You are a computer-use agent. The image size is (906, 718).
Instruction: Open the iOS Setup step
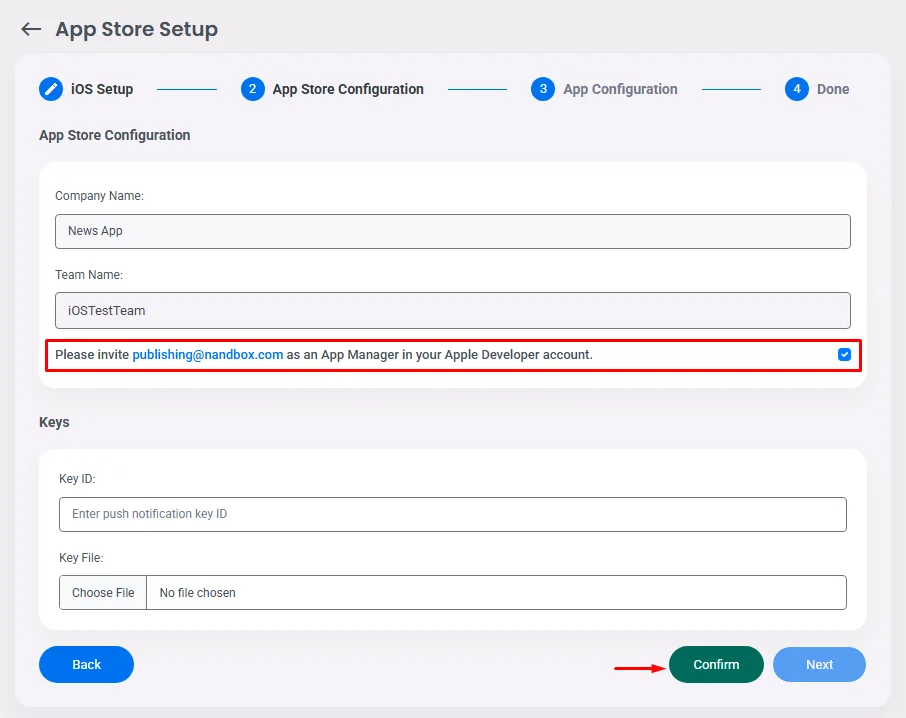coord(101,89)
